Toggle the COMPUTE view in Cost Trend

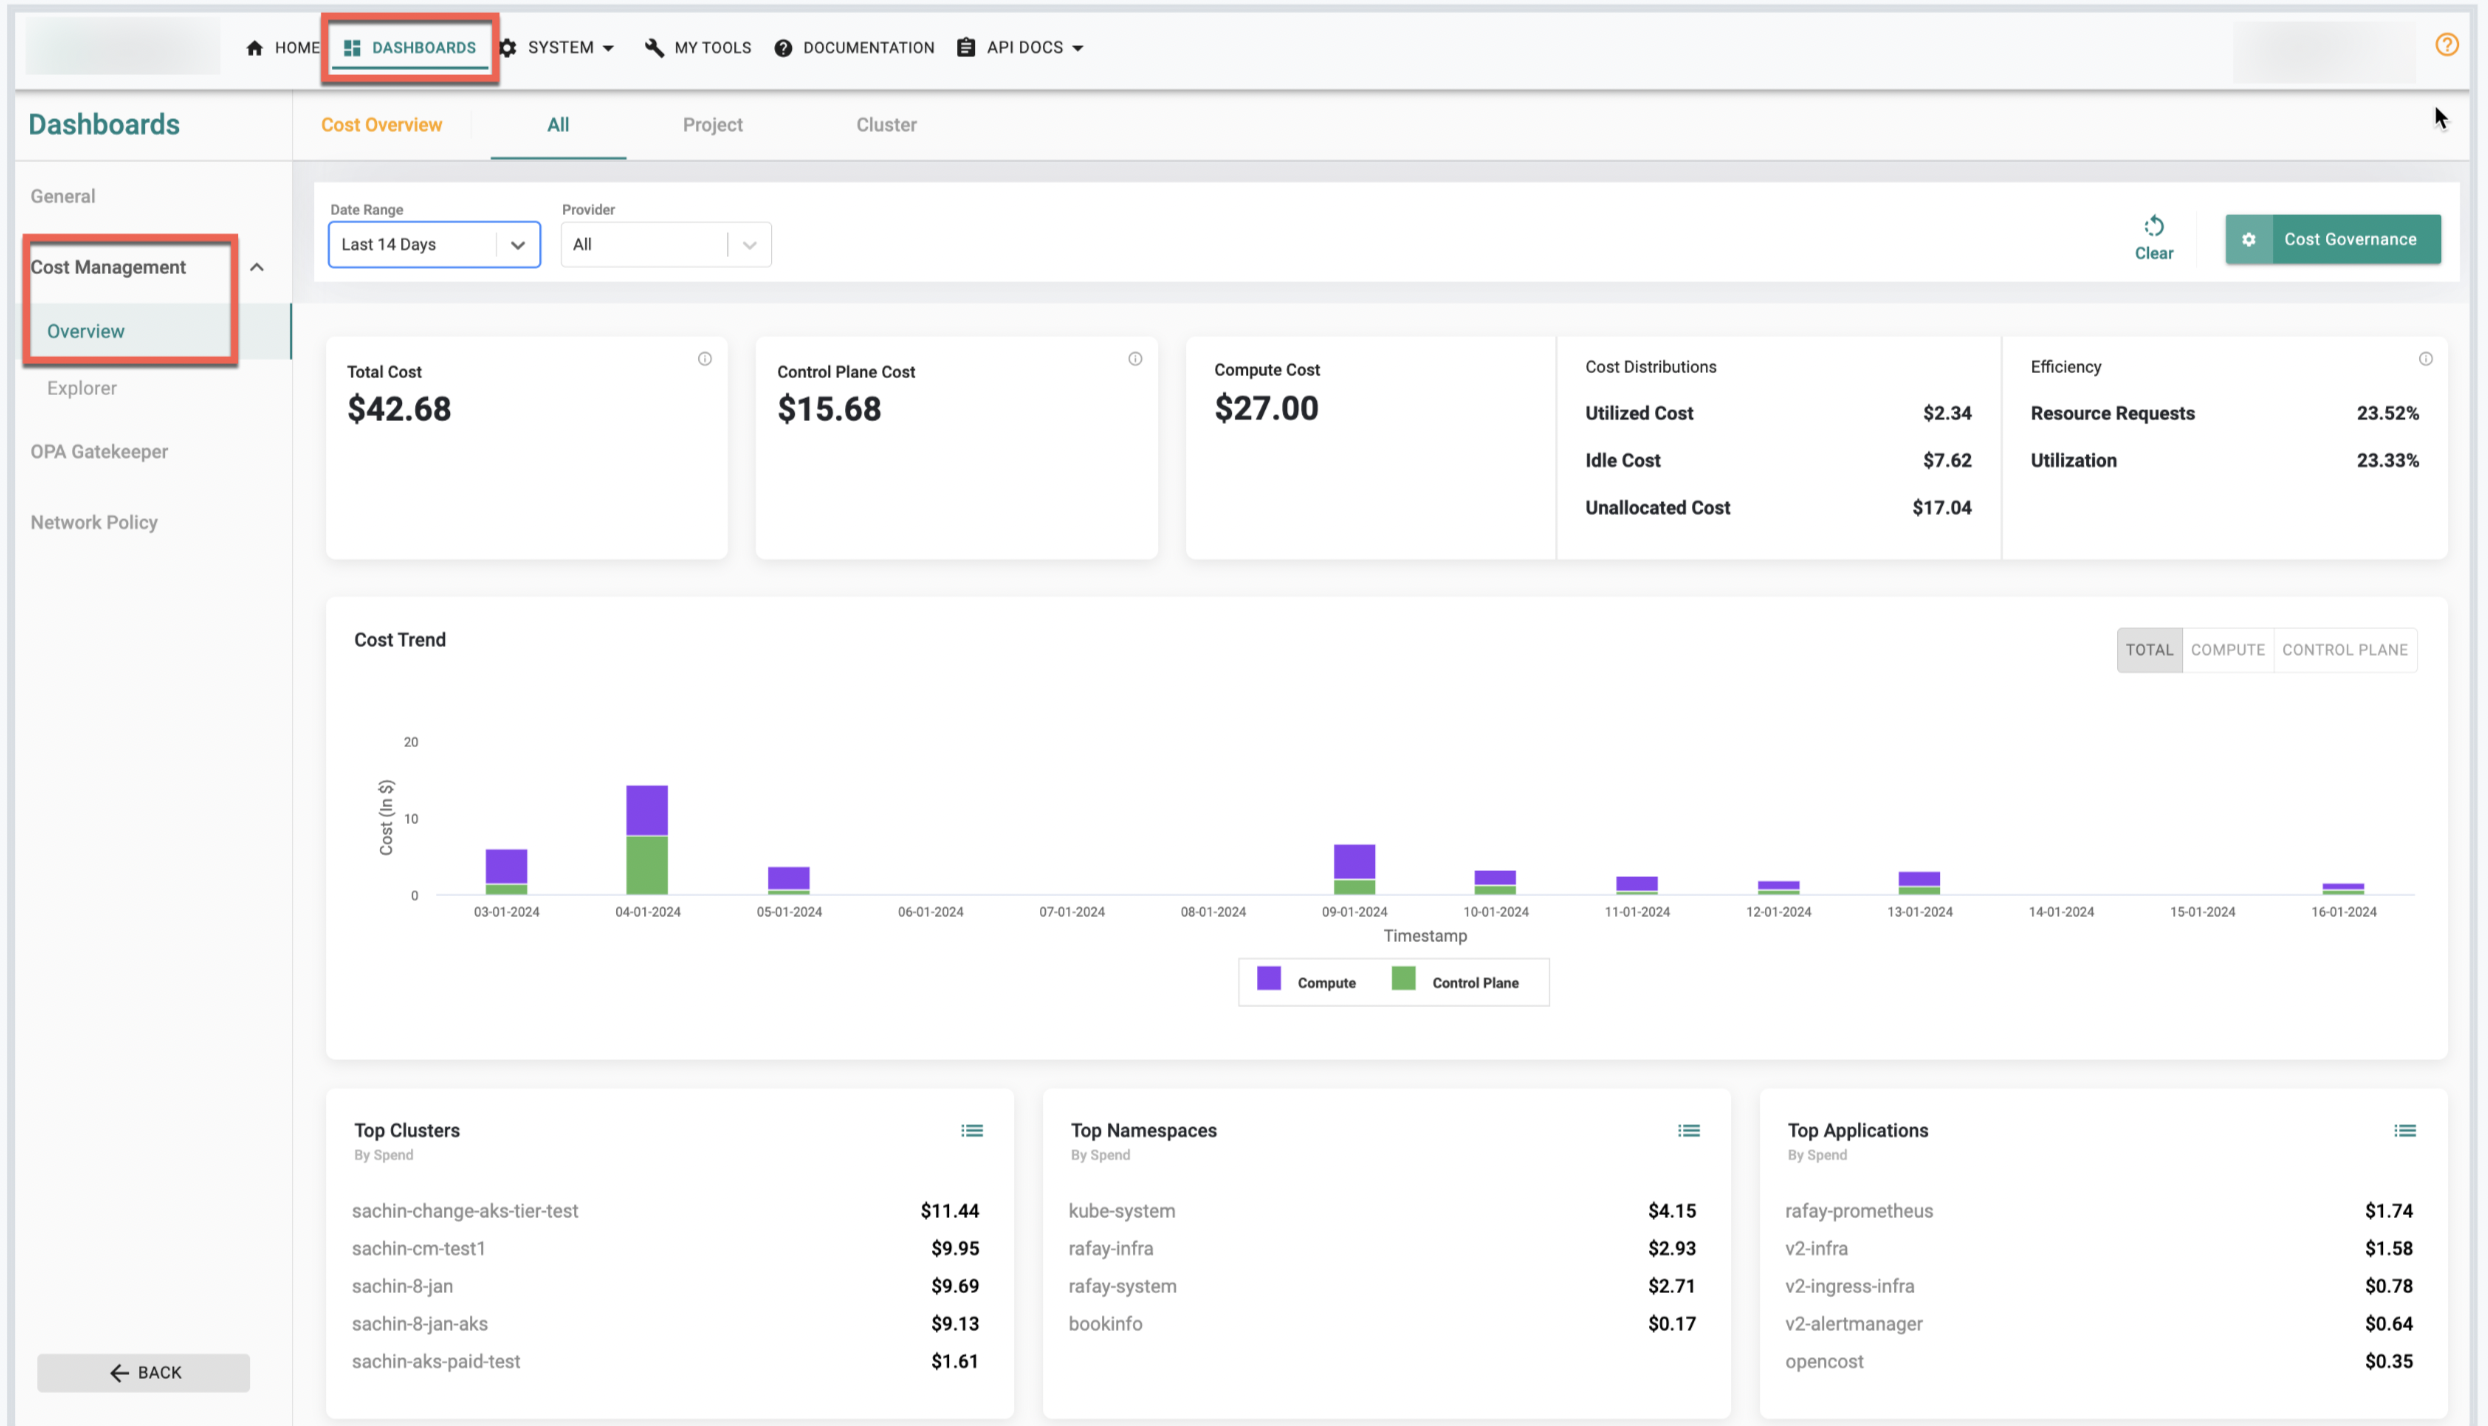pos(2228,649)
